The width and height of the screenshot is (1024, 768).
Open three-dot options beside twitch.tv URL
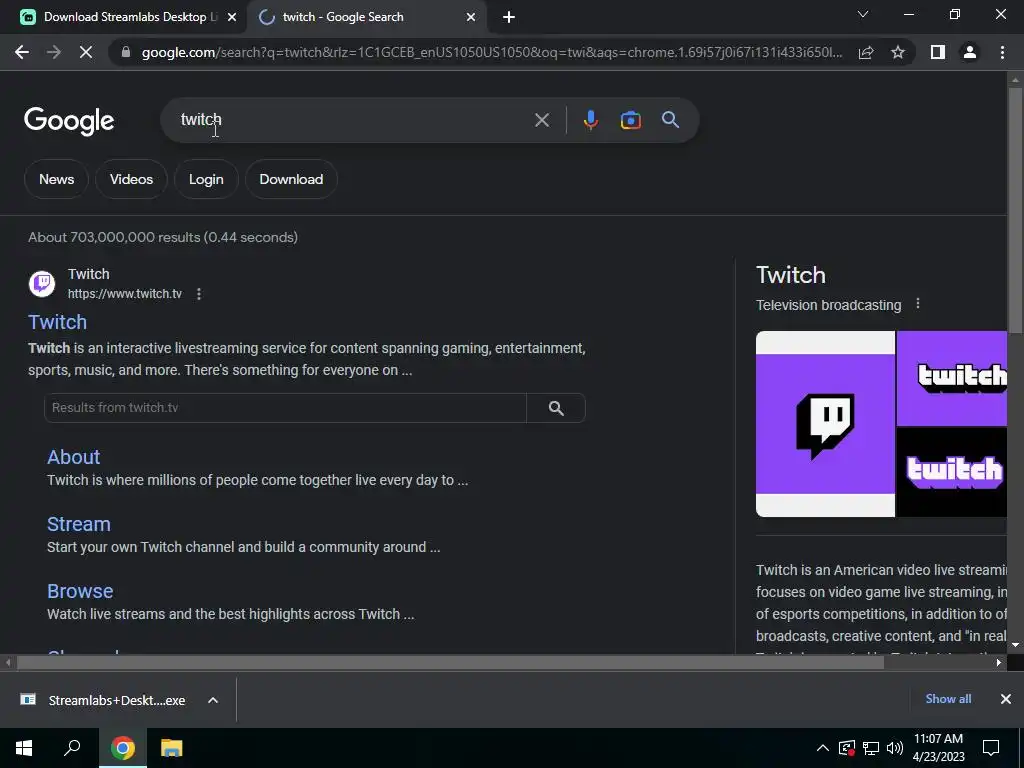199,294
